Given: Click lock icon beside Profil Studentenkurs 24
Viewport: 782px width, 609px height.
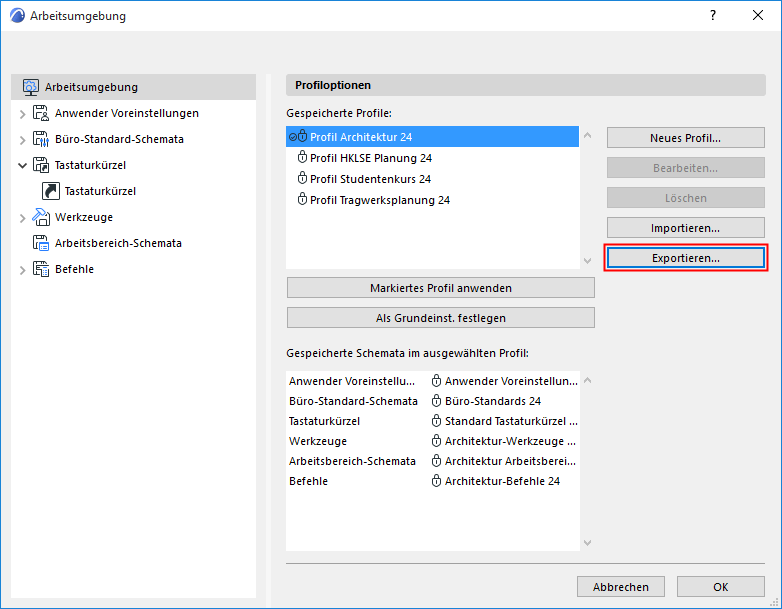Looking at the screenshot, I should pyautogui.click(x=302, y=179).
